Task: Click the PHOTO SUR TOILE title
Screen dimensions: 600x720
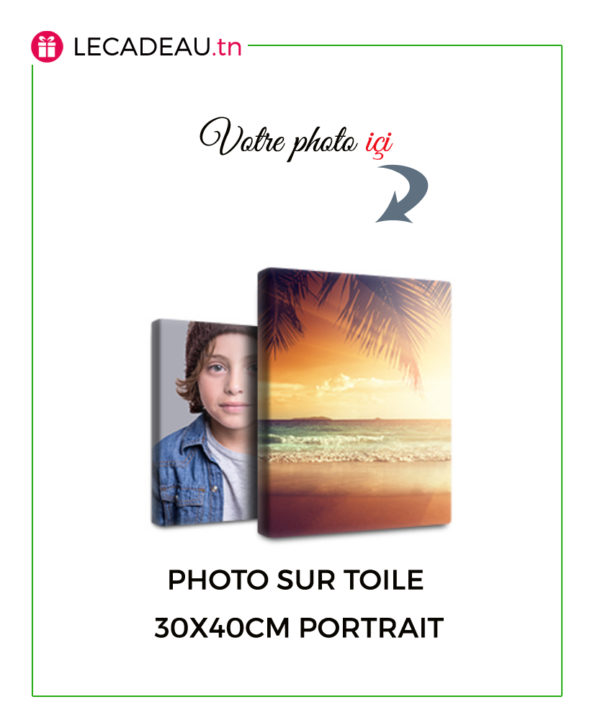Action: [296, 579]
